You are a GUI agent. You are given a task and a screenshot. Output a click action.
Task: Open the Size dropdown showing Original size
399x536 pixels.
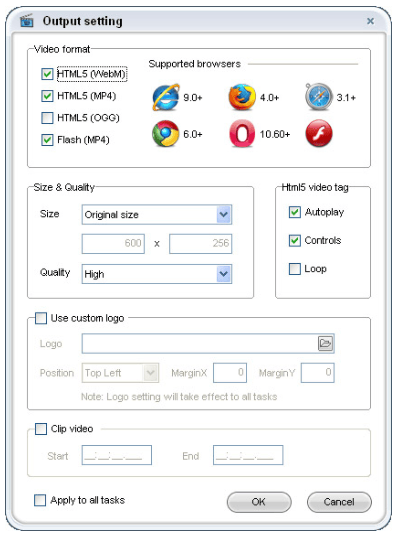[157, 214]
